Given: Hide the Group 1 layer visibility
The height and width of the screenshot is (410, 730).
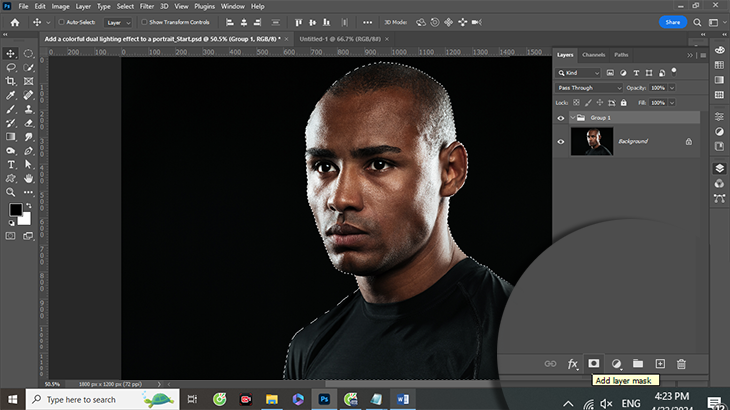Looking at the screenshot, I should [560, 117].
